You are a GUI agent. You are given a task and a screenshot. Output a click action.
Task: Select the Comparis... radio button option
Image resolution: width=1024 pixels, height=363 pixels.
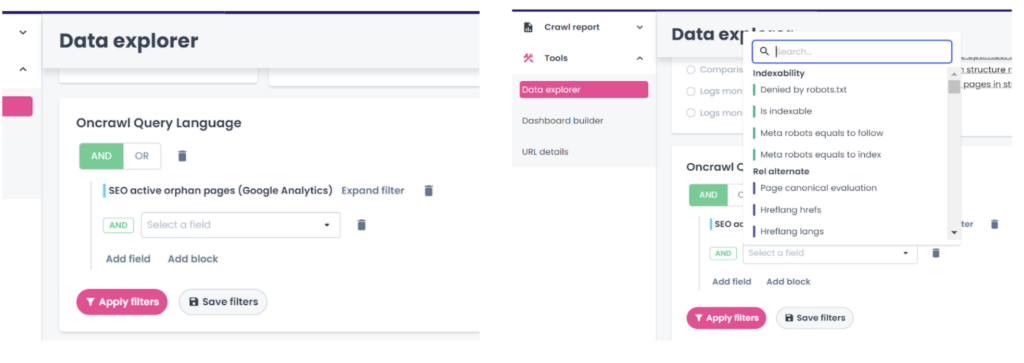click(690, 69)
